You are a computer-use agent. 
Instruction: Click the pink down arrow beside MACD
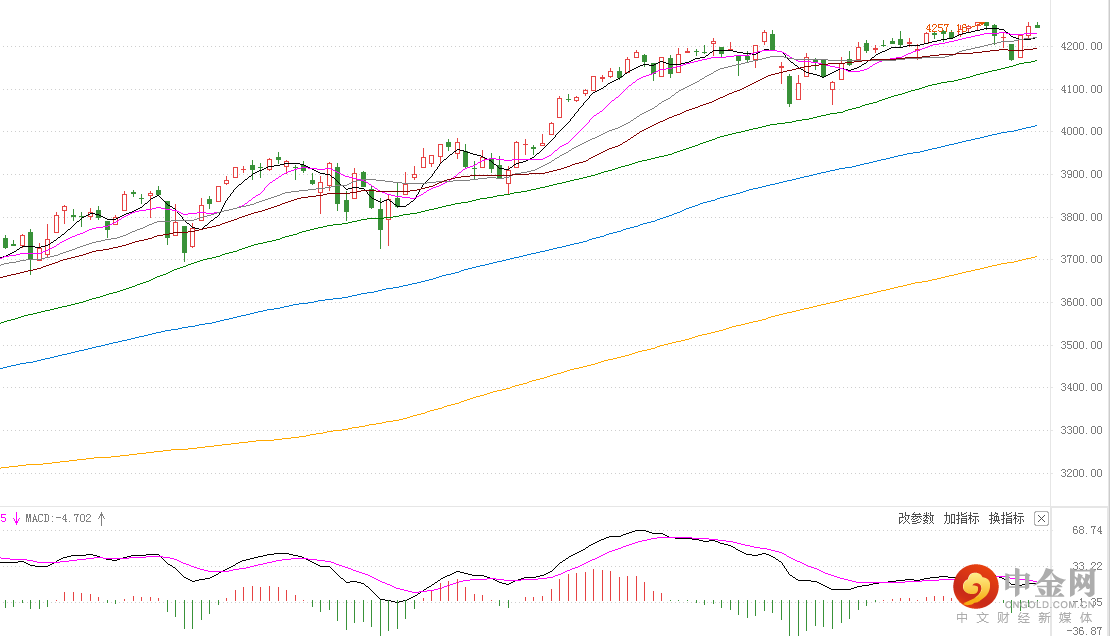pos(17,518)
